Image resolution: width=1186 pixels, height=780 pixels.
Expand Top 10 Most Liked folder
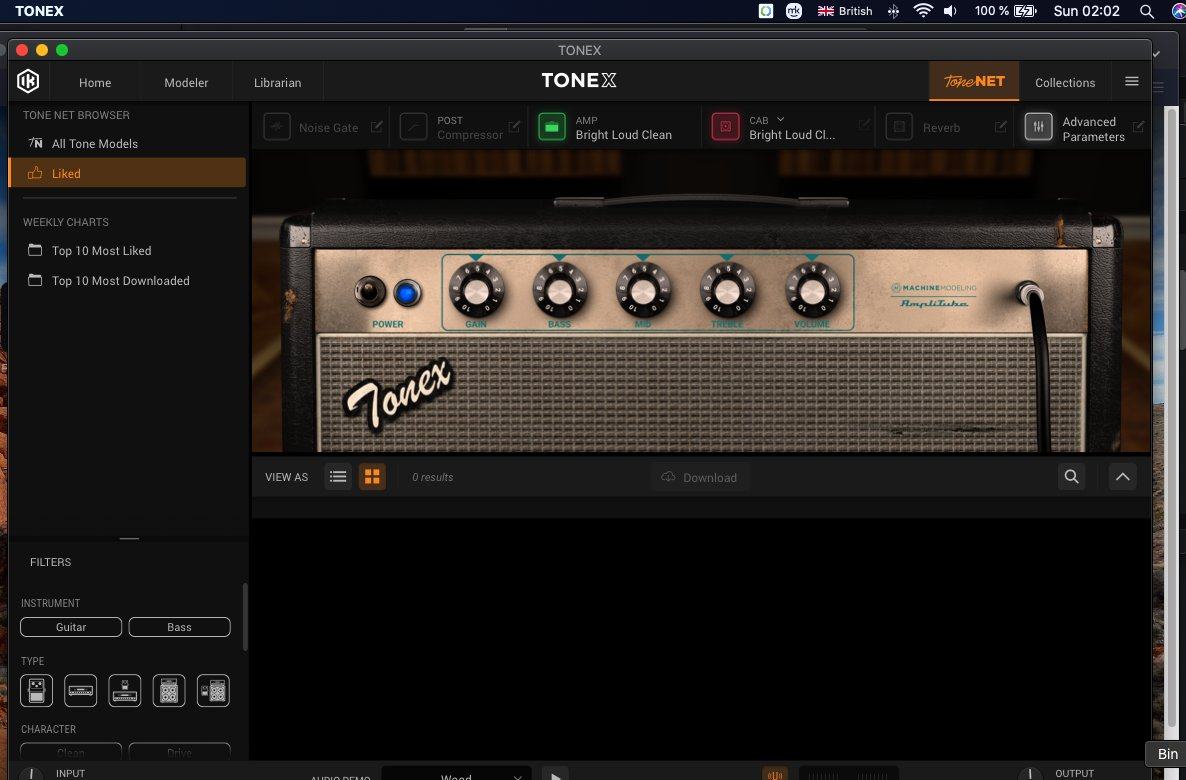[x=101, y=251]
